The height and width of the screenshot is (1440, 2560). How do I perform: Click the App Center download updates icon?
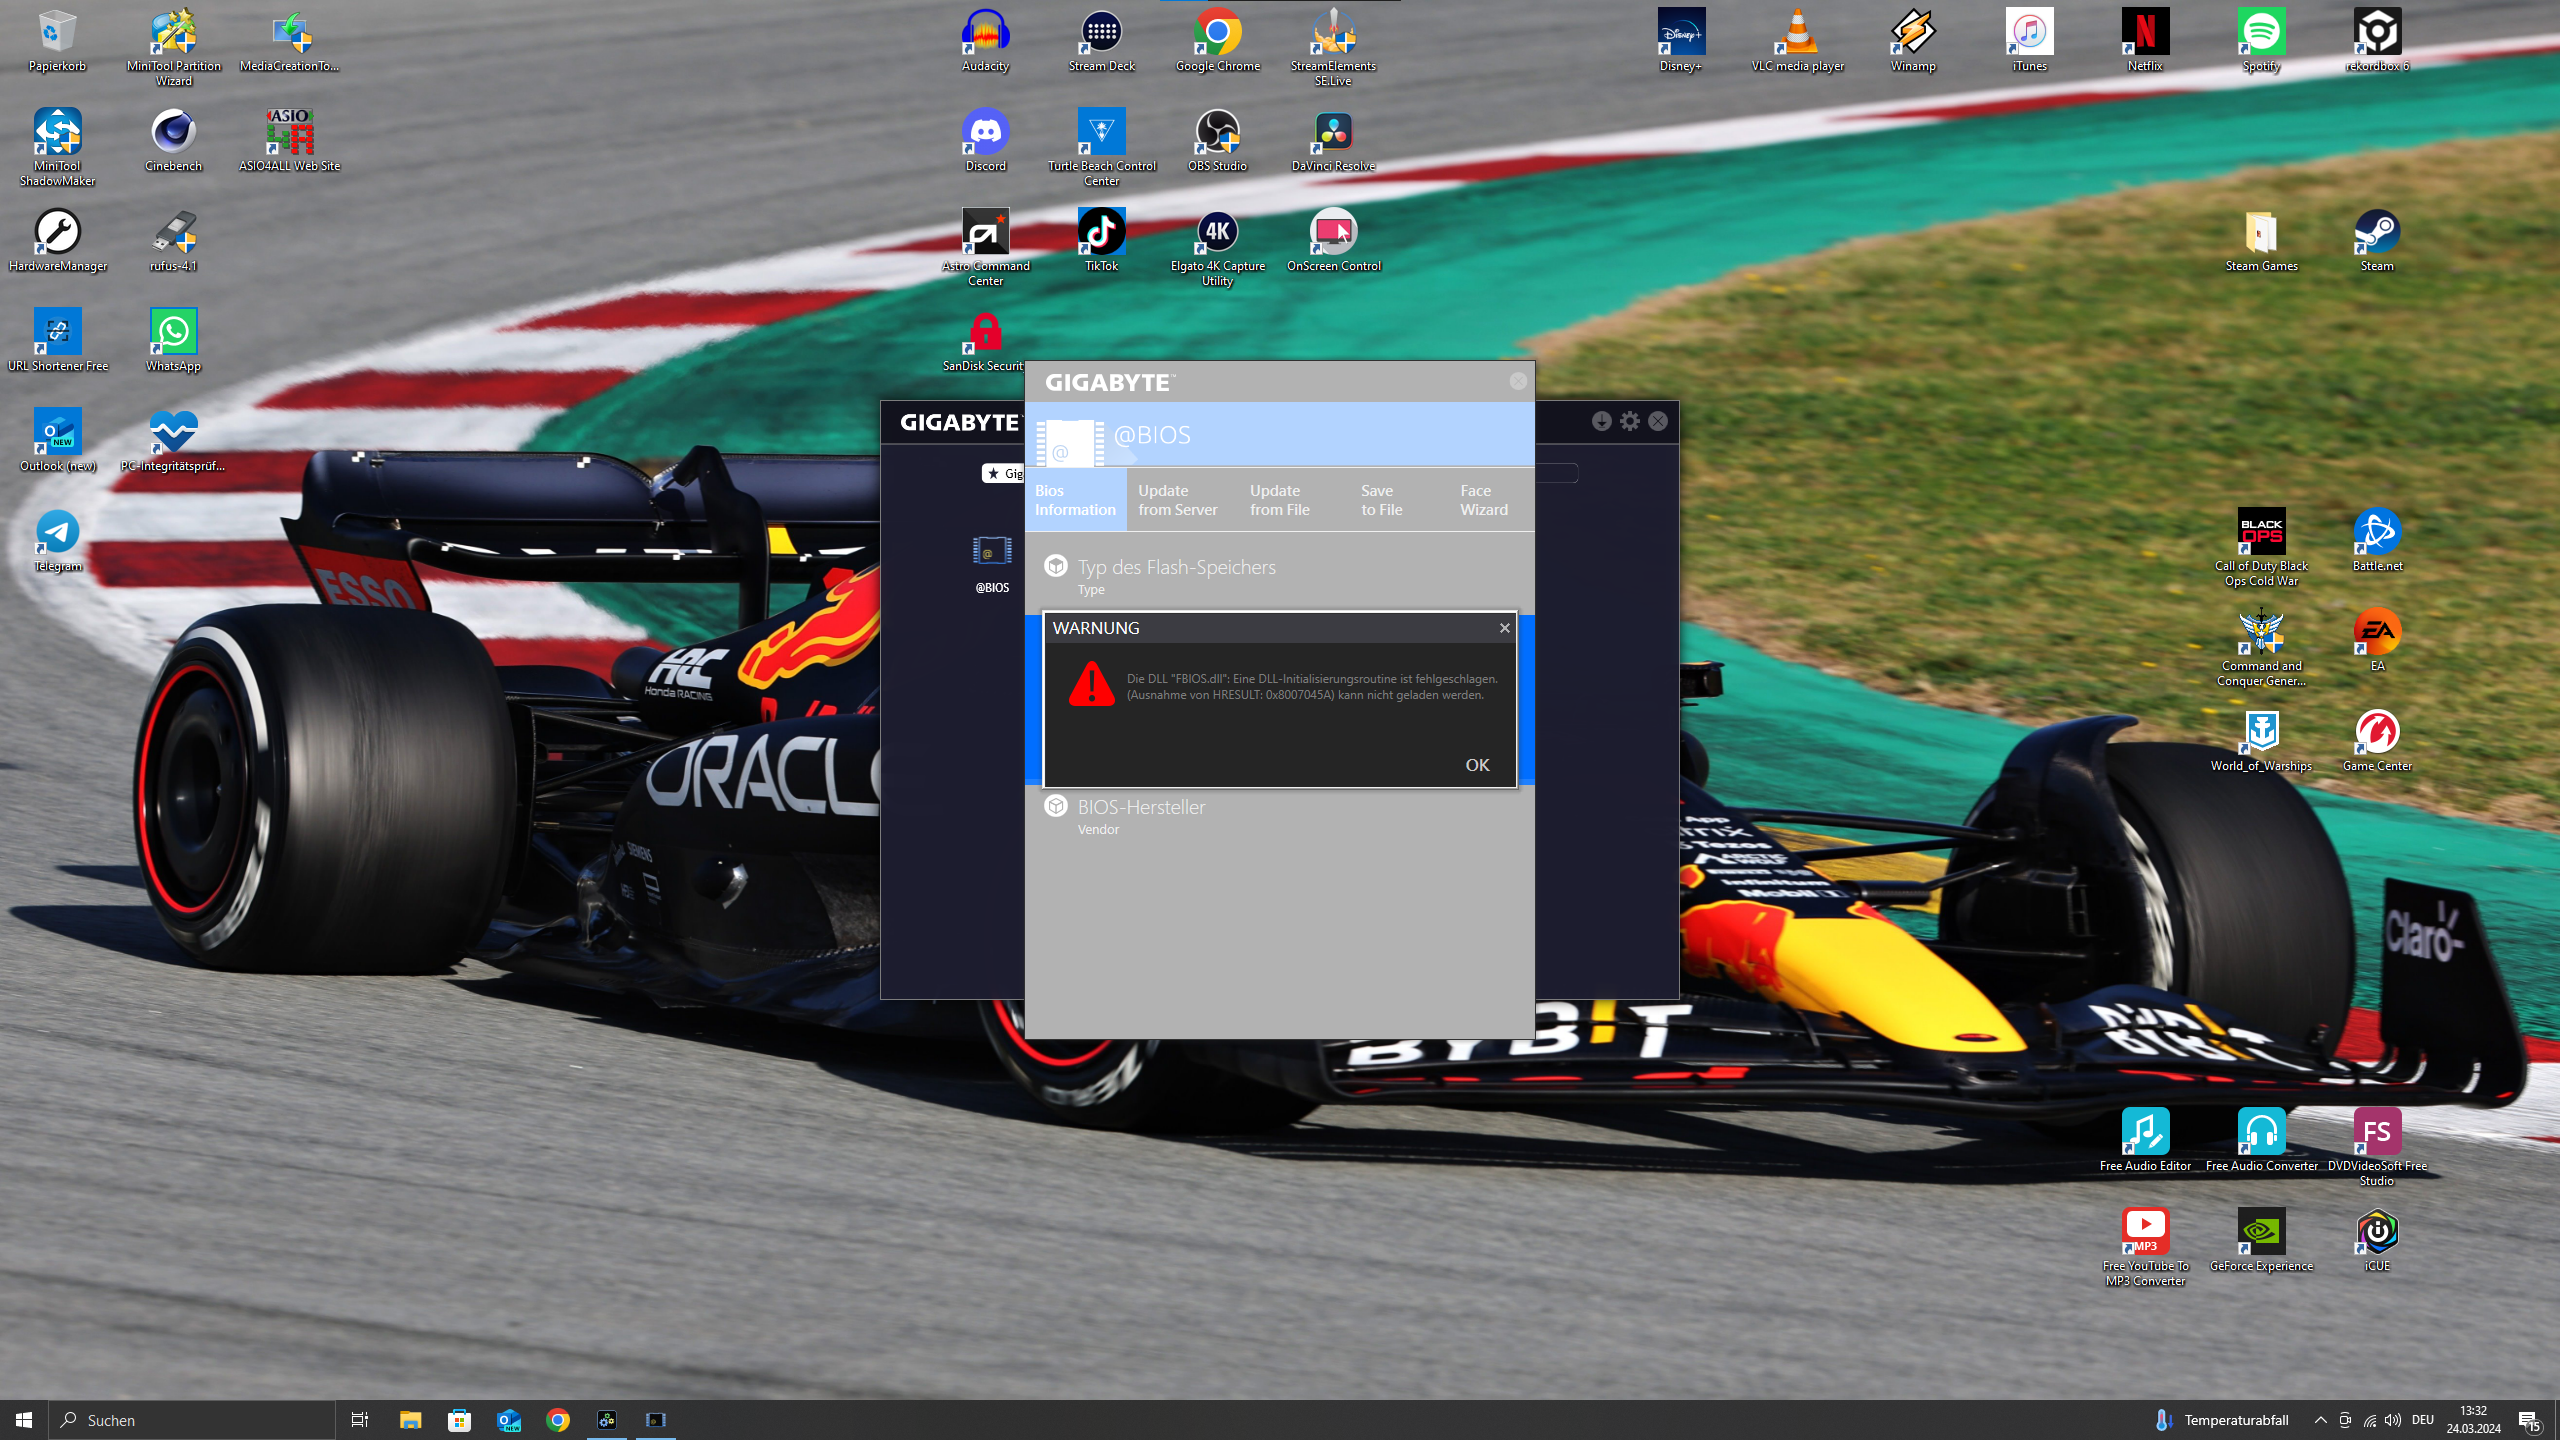click(x=1601, y=421)
